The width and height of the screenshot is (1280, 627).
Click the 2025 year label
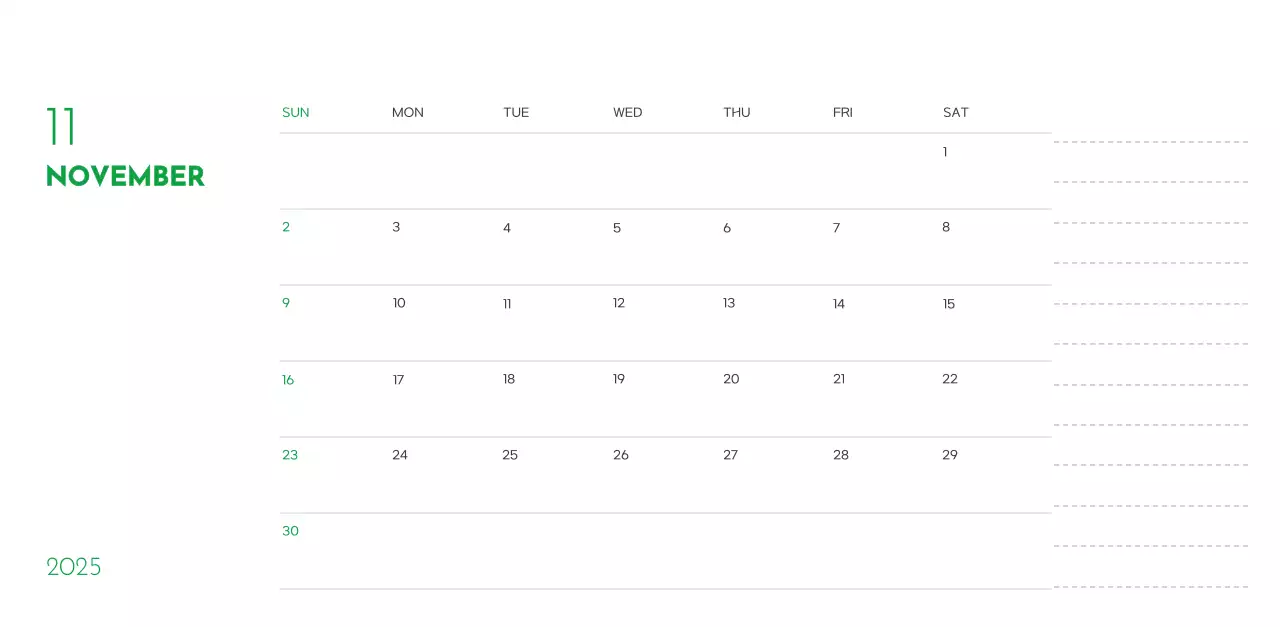[x=74, y=567]
